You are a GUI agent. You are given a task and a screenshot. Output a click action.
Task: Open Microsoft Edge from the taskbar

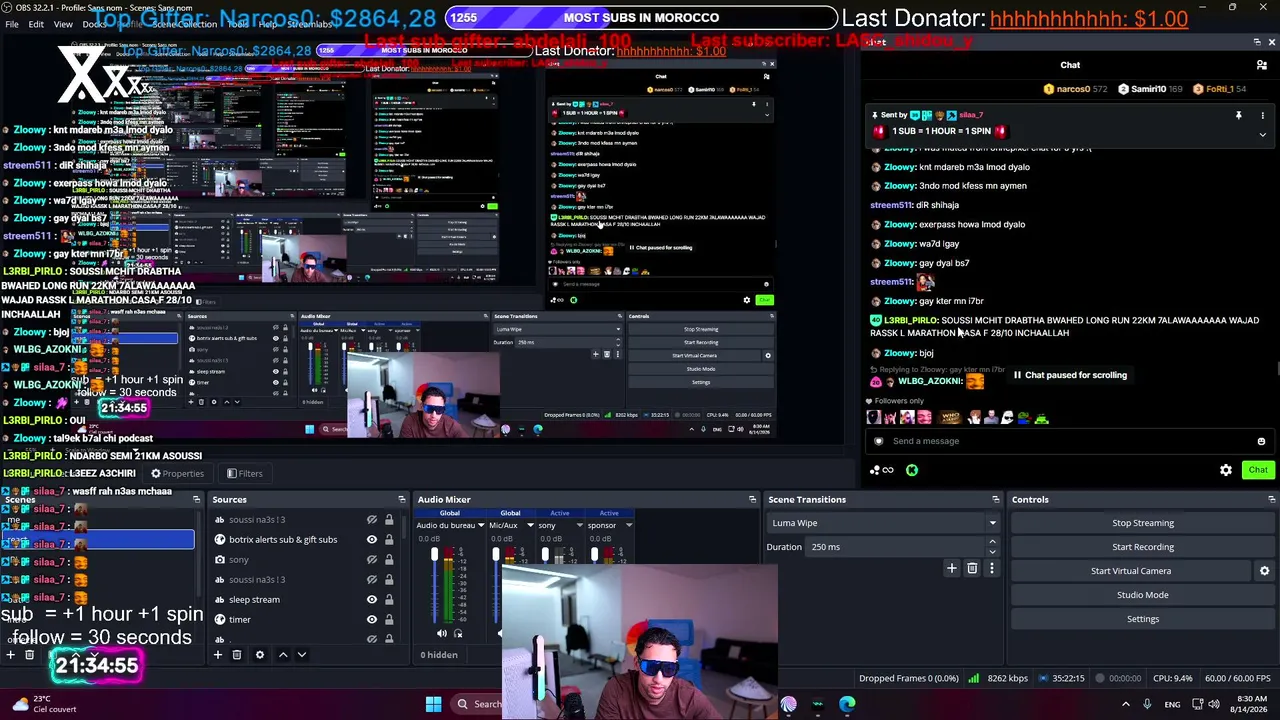click(x=847, y=704)
